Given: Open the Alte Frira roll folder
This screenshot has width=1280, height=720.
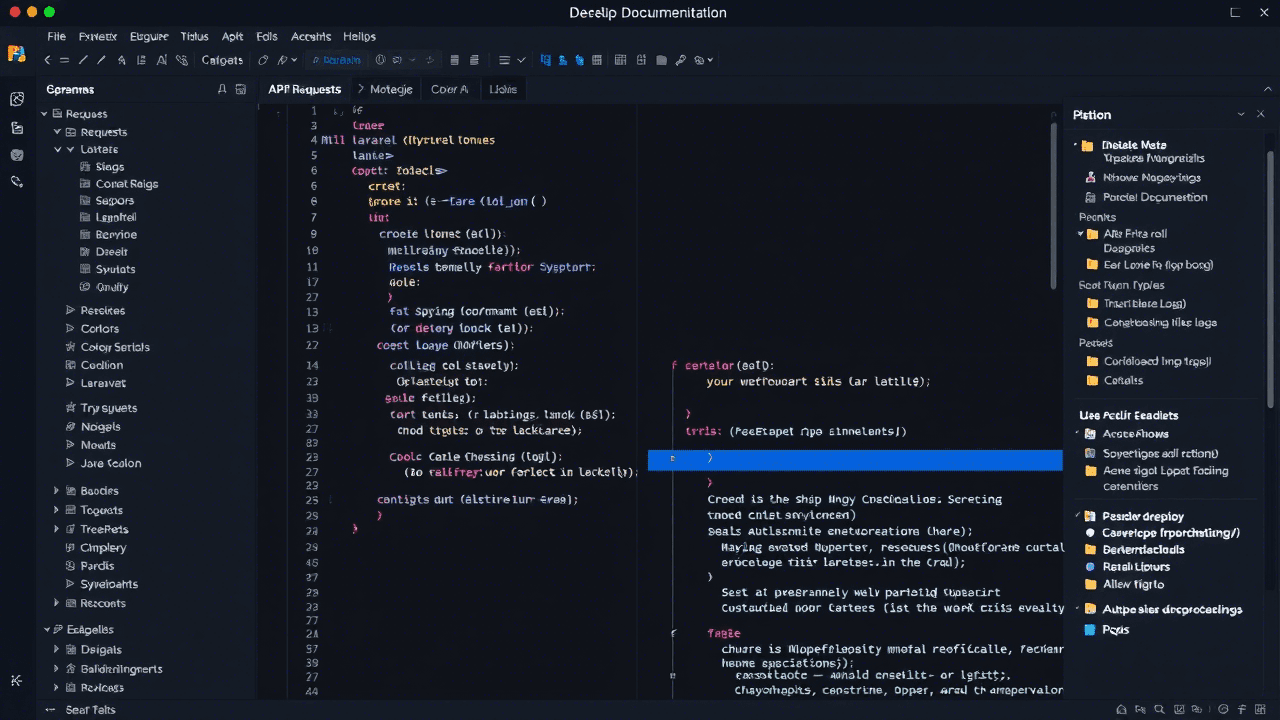Looking at the screenshot, I should pyautogui.click(x=1135, y=234).
